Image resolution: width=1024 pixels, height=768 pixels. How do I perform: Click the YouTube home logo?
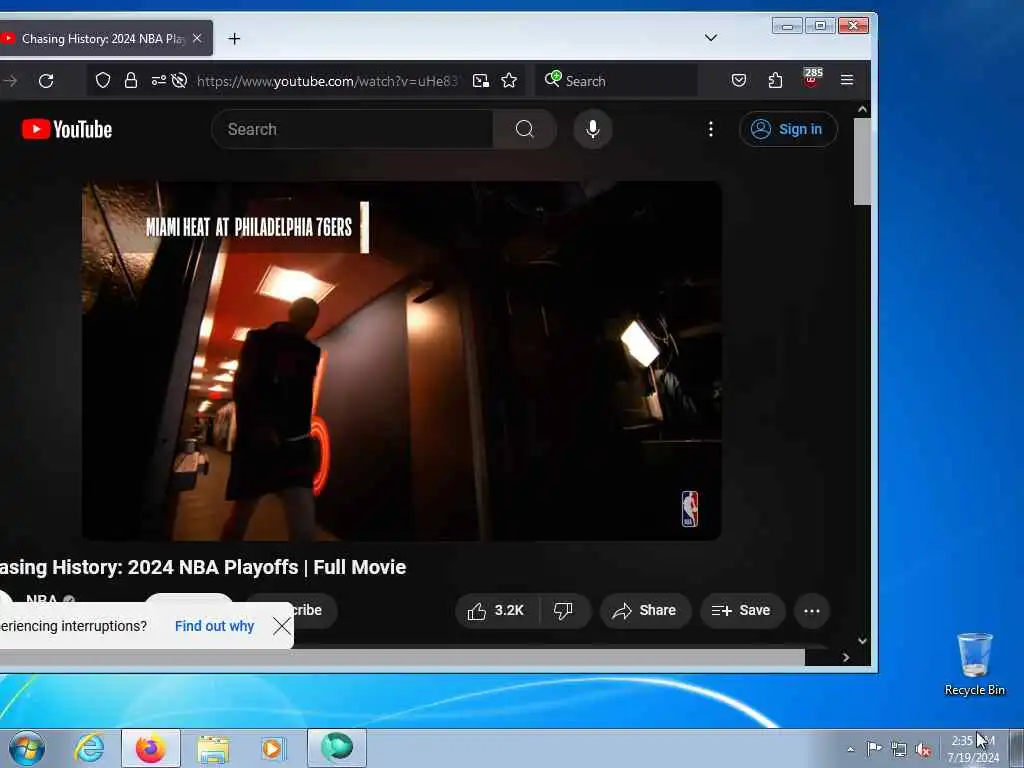[x=67, y=129]
